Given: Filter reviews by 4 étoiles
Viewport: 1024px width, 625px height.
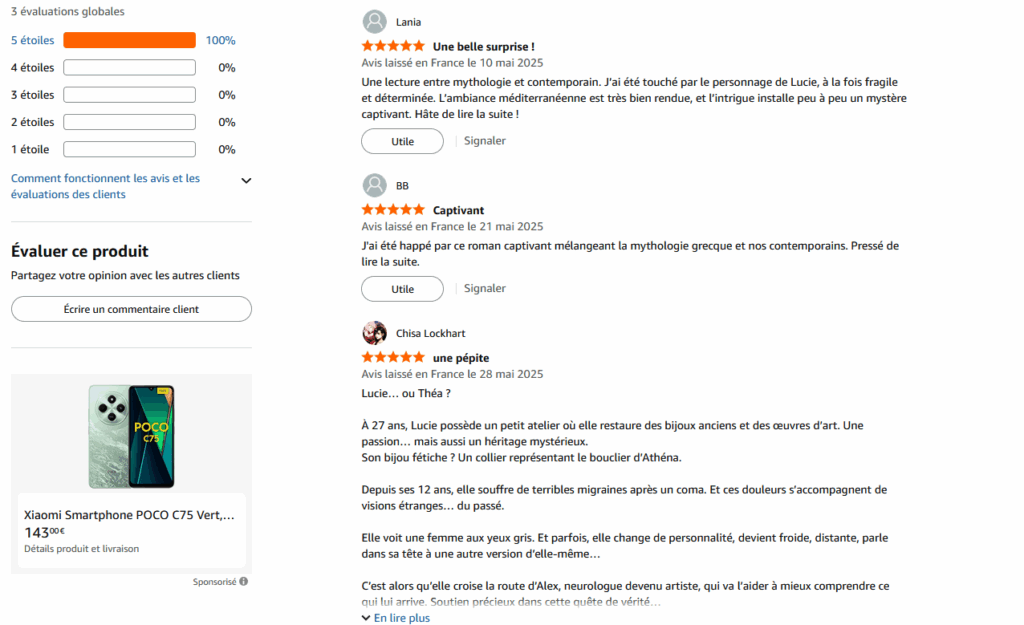Looking at the screenshot, I should tap(32, 68).
